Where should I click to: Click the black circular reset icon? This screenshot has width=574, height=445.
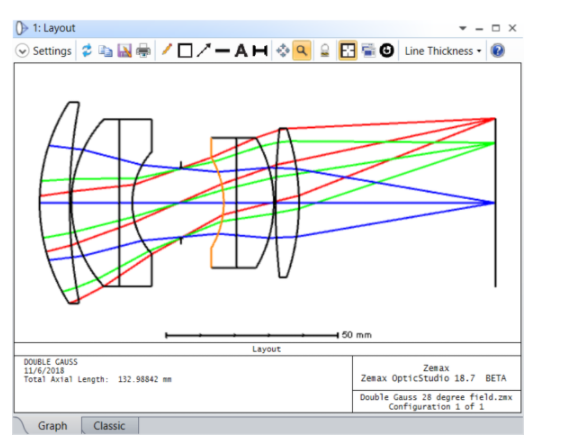coord(387,51)
